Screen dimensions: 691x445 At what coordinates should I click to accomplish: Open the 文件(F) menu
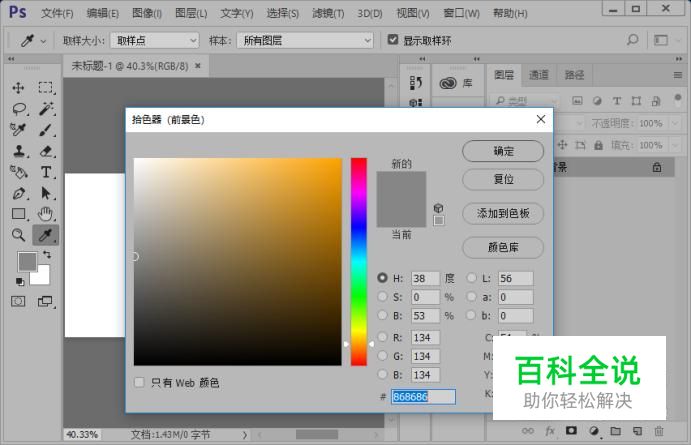(57, 13)
